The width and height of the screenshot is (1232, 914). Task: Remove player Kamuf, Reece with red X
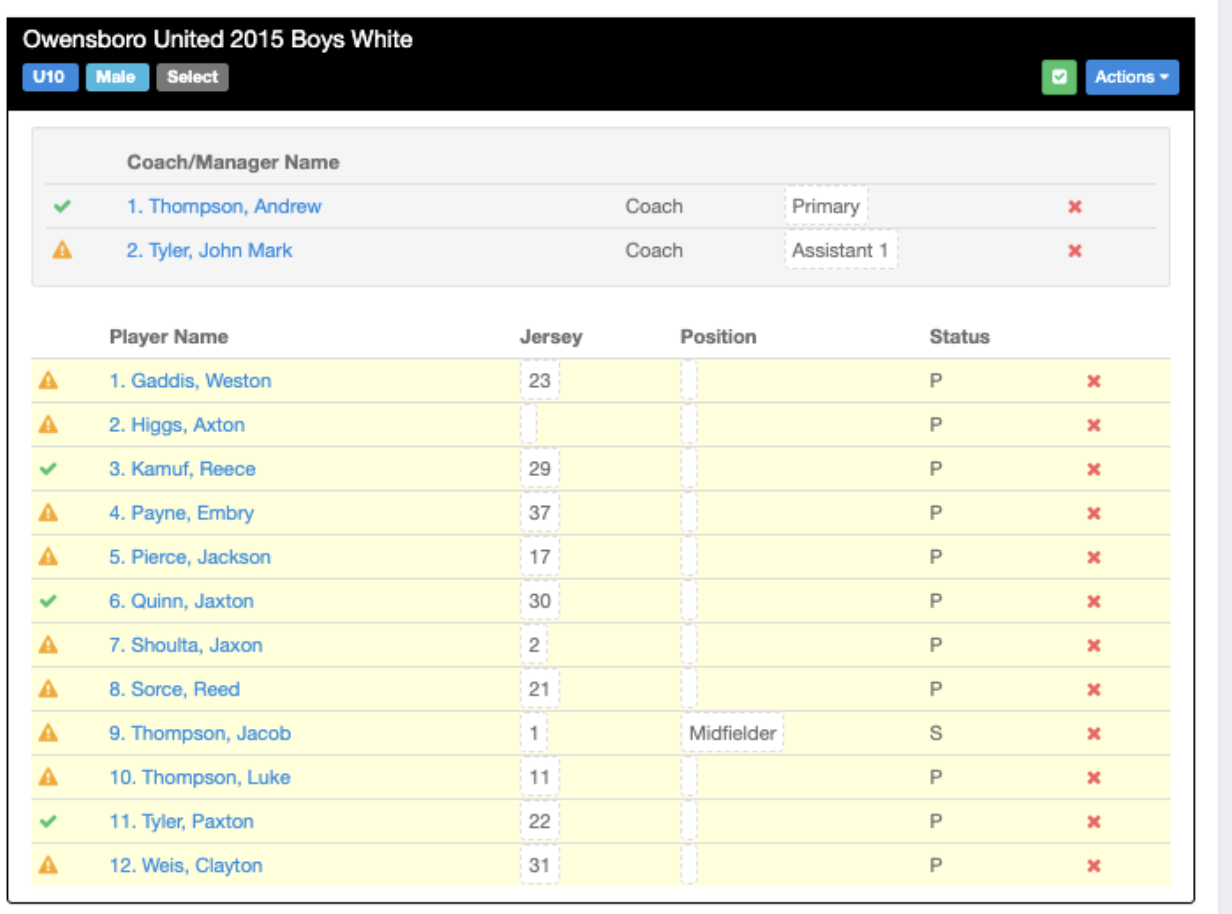click(1094, 469)
